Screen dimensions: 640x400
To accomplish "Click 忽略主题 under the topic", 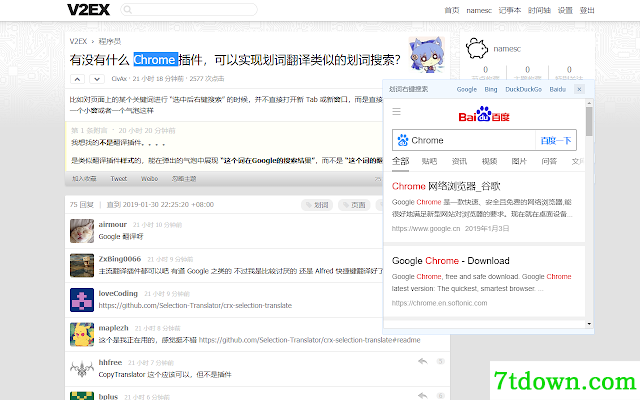I will [x=184, y=179].
